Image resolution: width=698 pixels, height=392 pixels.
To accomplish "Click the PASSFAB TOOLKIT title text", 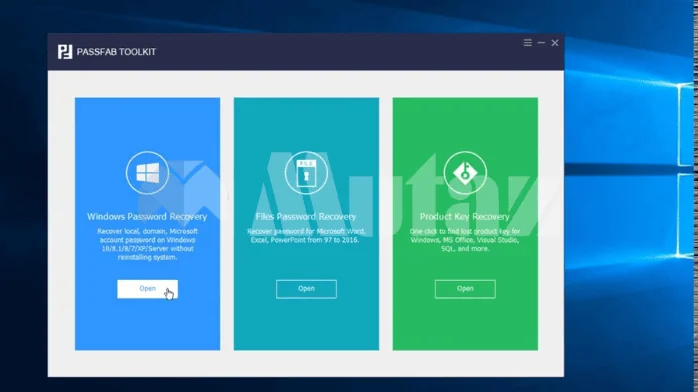I will pos(116,52).
